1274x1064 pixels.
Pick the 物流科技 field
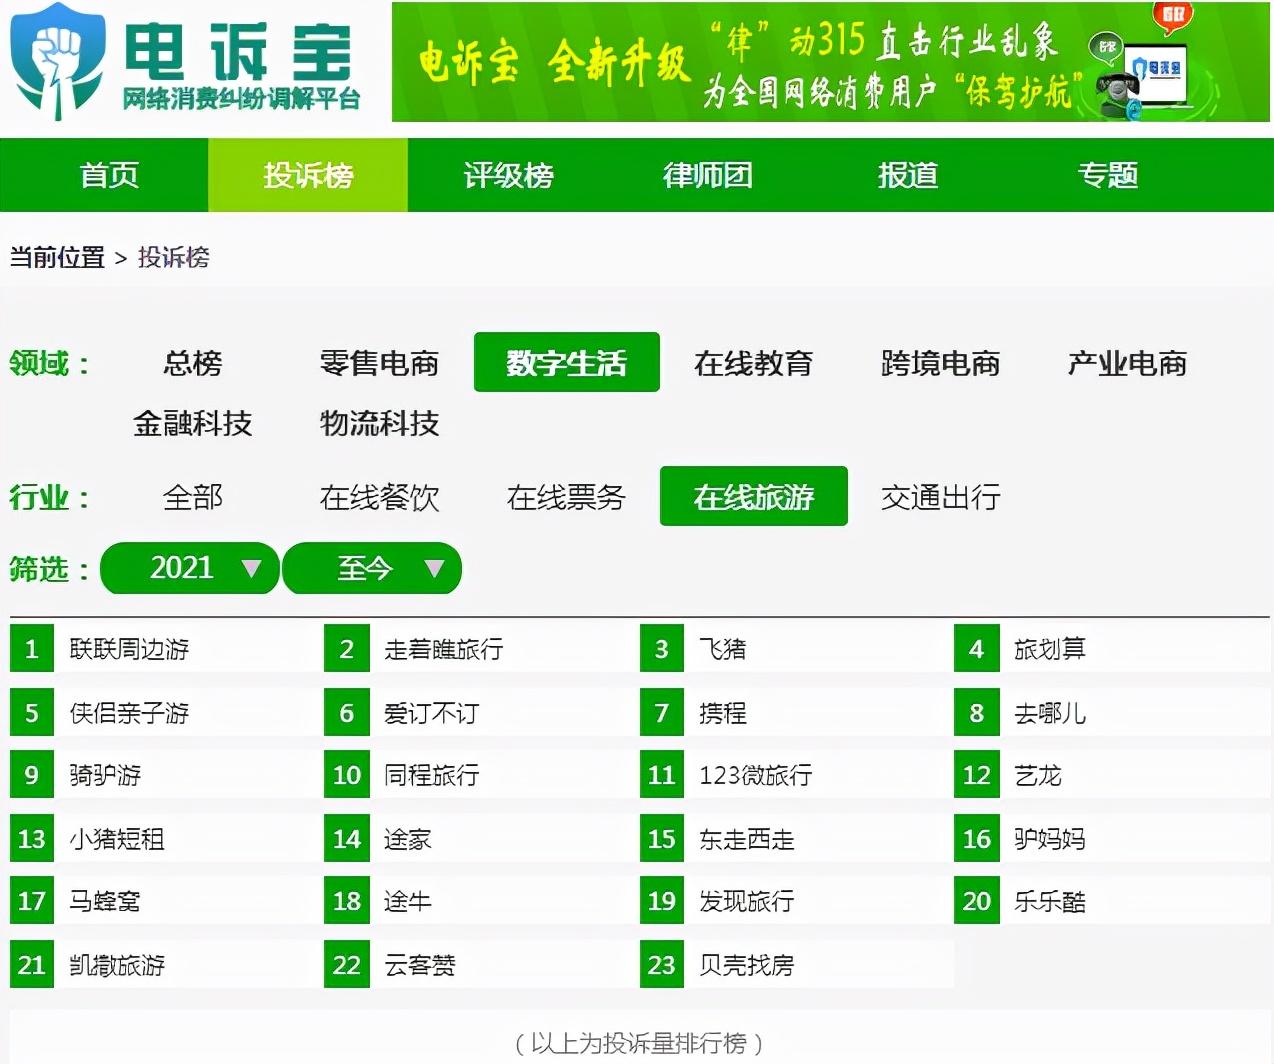tap(380, 423)
